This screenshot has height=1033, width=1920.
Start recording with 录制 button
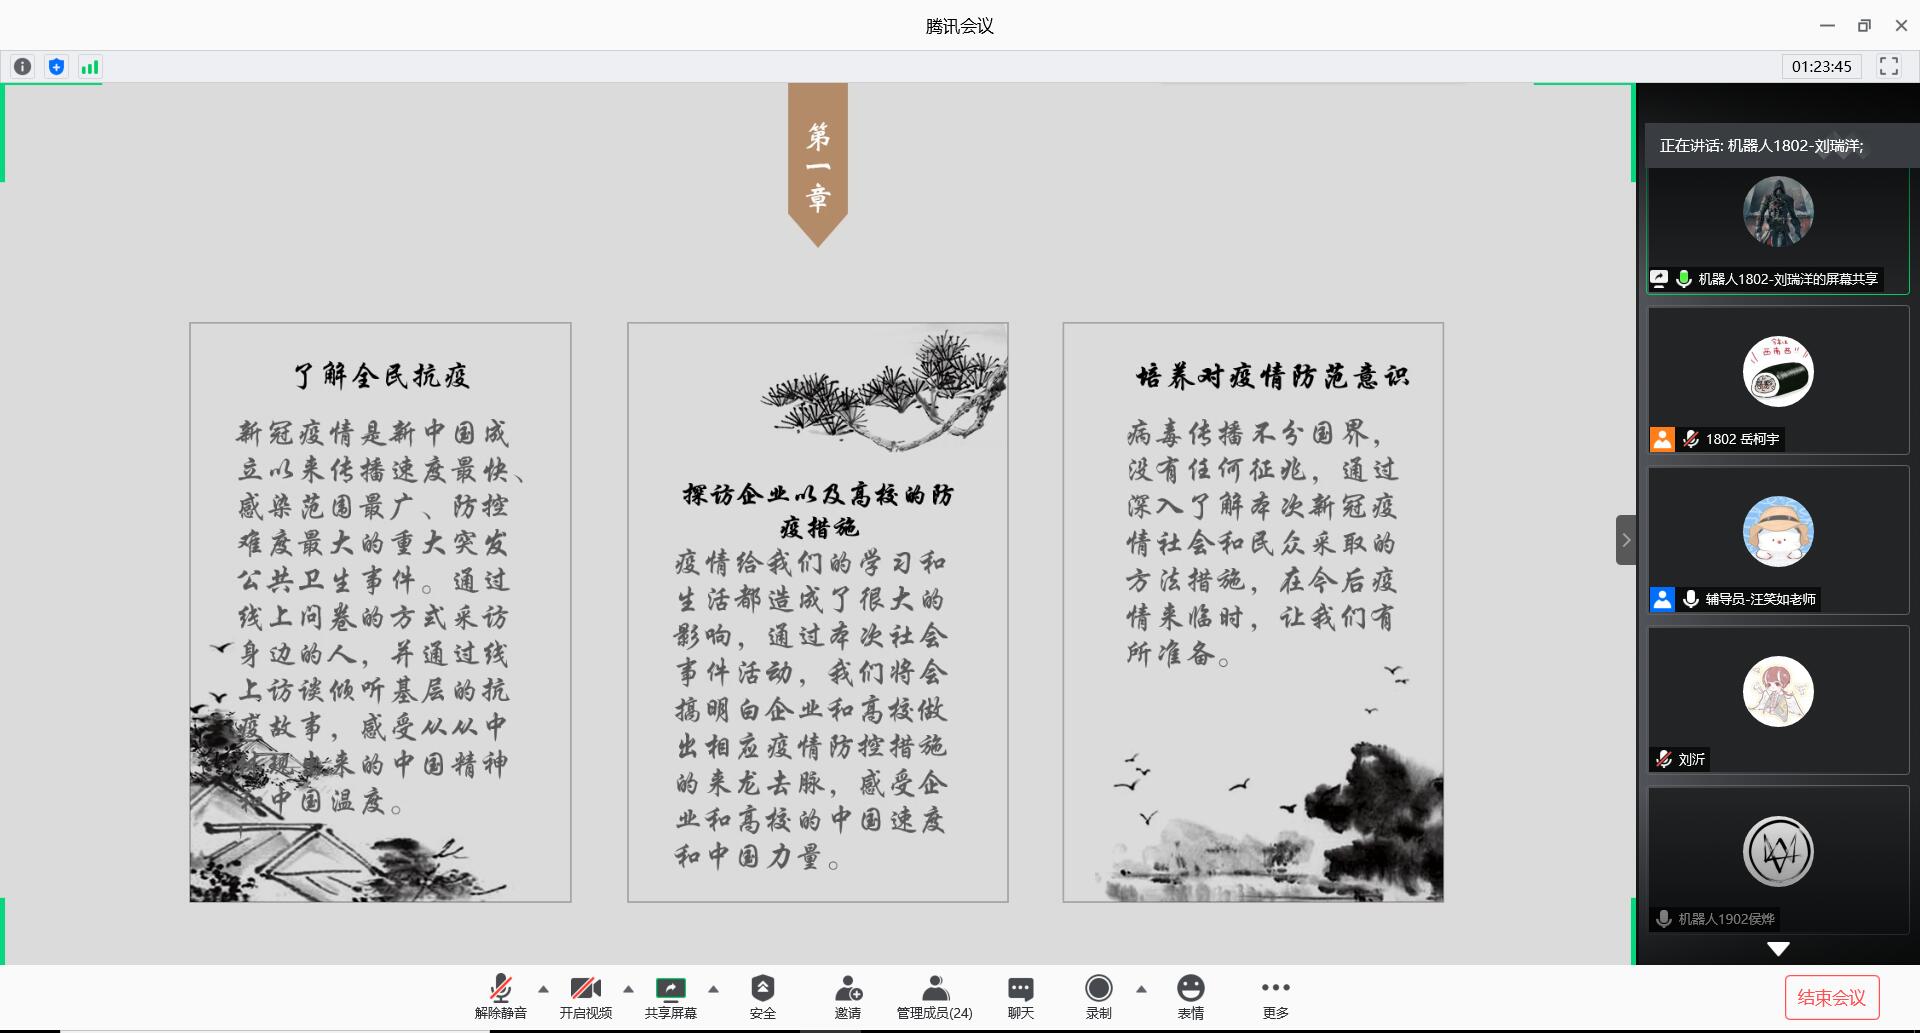coord(1098,996)
